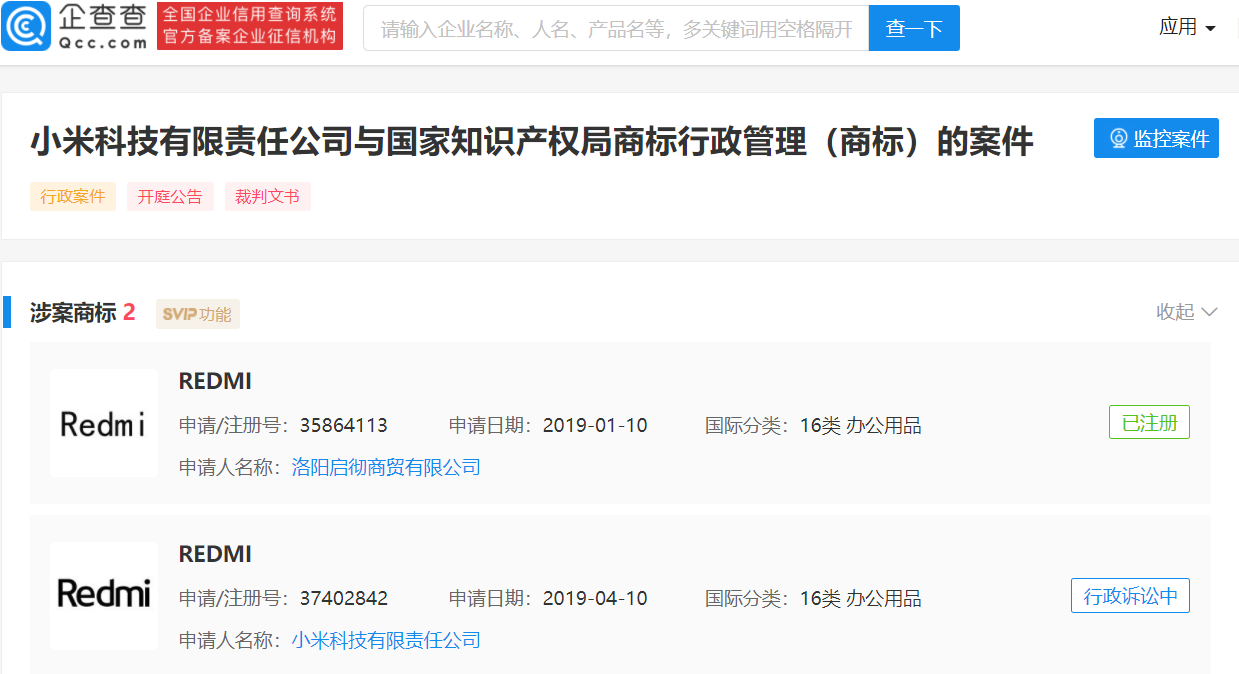Screen dimensions: 1239x674
Task: Click the red official credit system banner
Action: pos(250,27)
